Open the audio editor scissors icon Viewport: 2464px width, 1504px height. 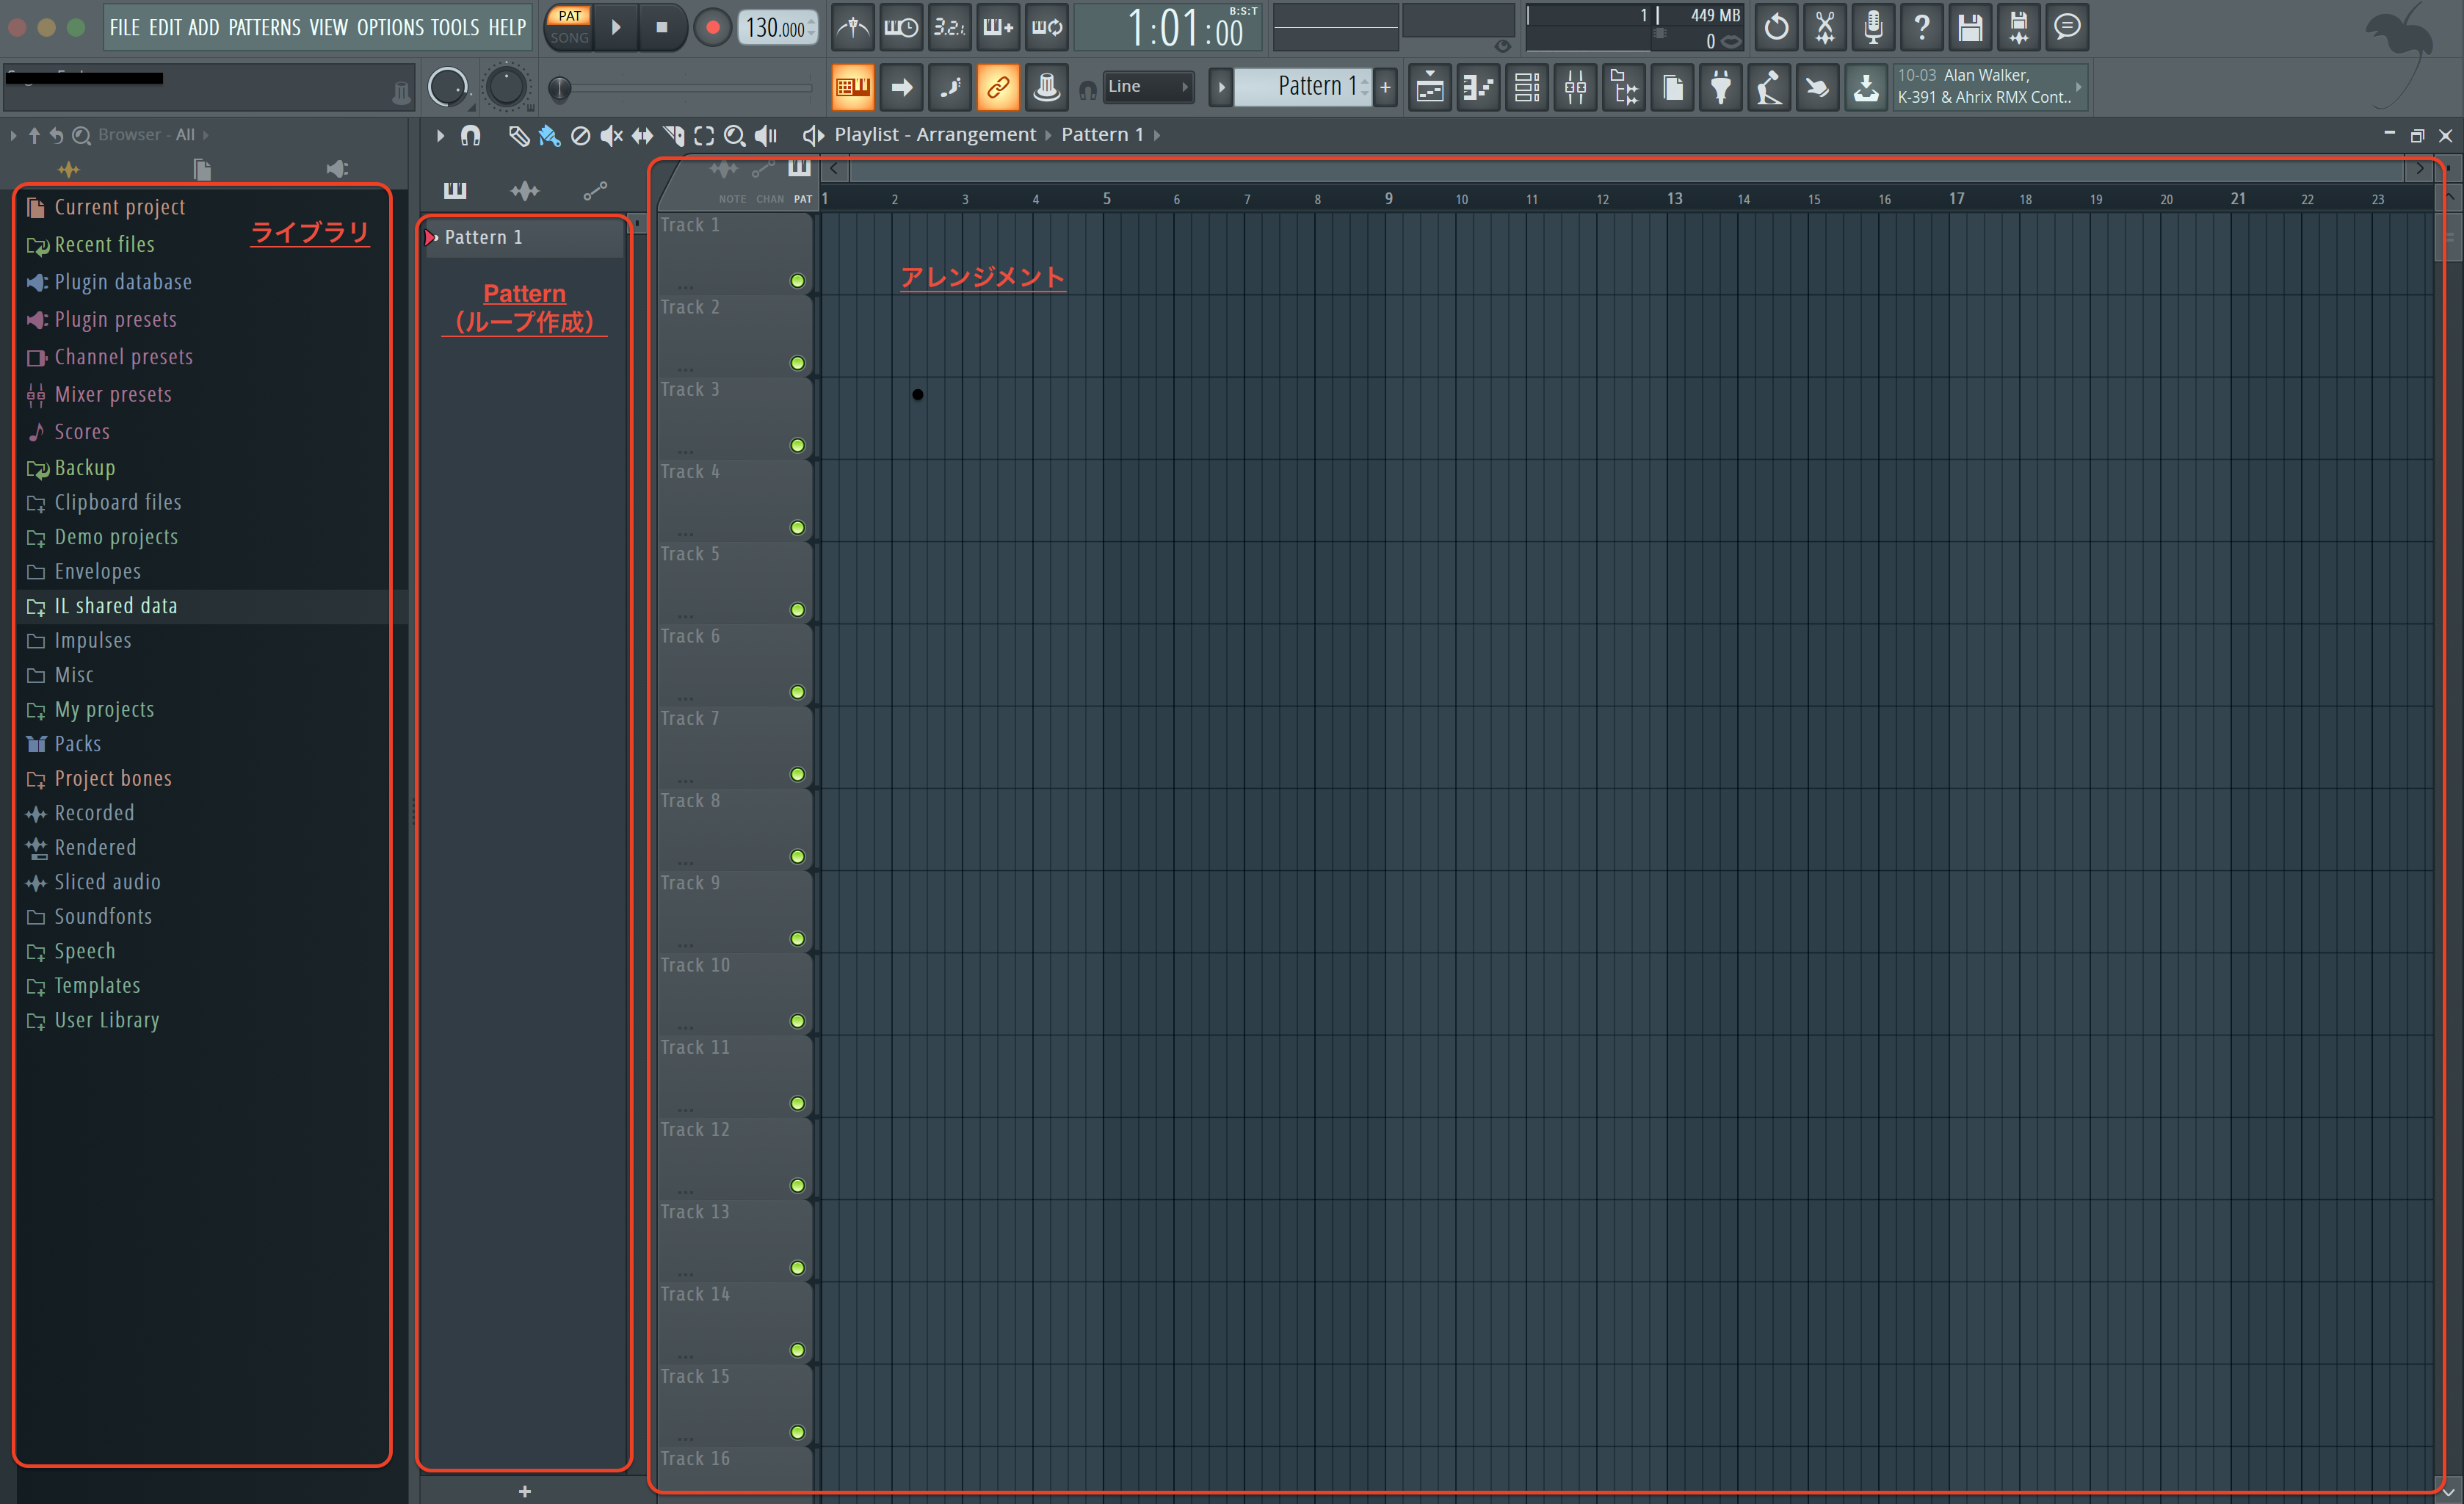[1825, 27]
